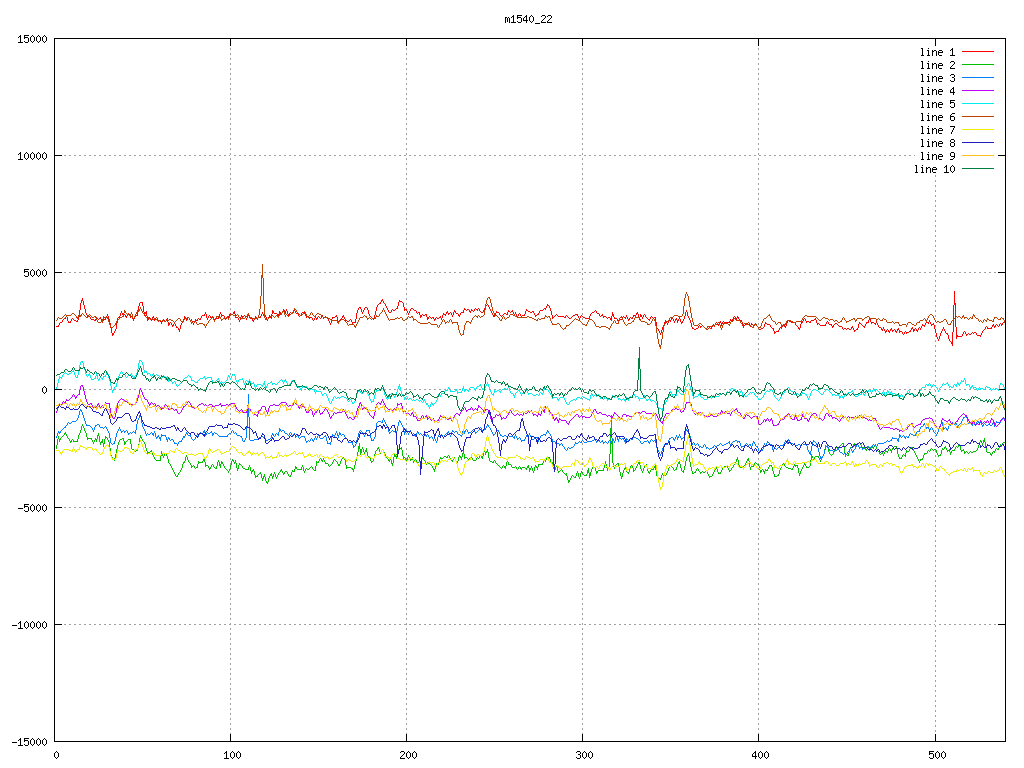
Task: Select the "line 2" legend entry text
Action: 937,65
